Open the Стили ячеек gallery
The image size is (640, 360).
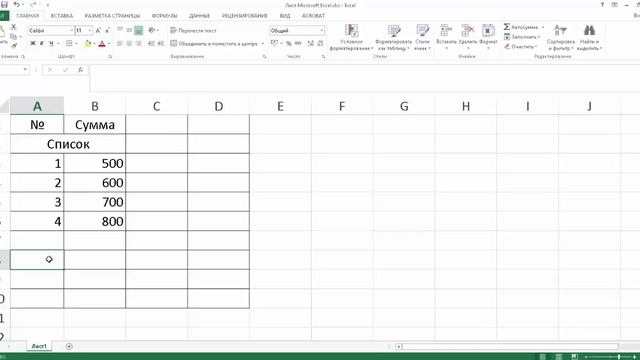pos(422,37)
